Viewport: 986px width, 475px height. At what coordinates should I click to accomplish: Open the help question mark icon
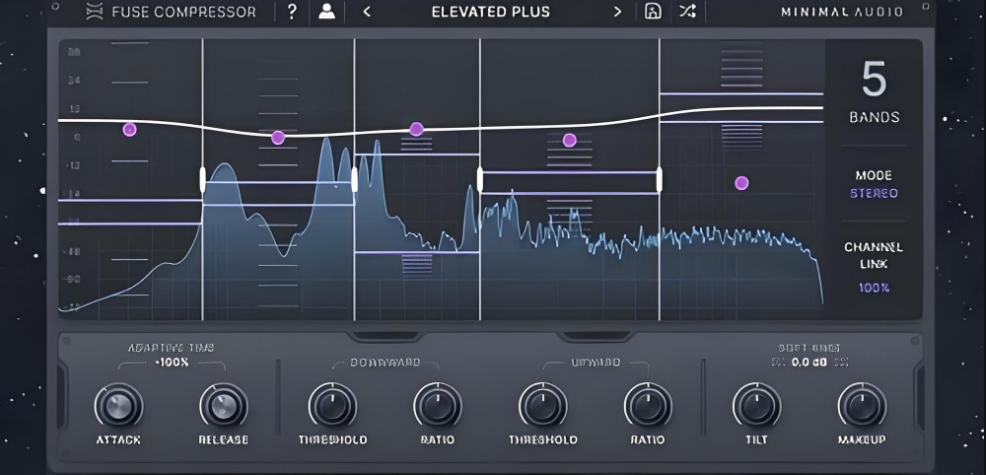pyautogui.click(x=292, y=11)
